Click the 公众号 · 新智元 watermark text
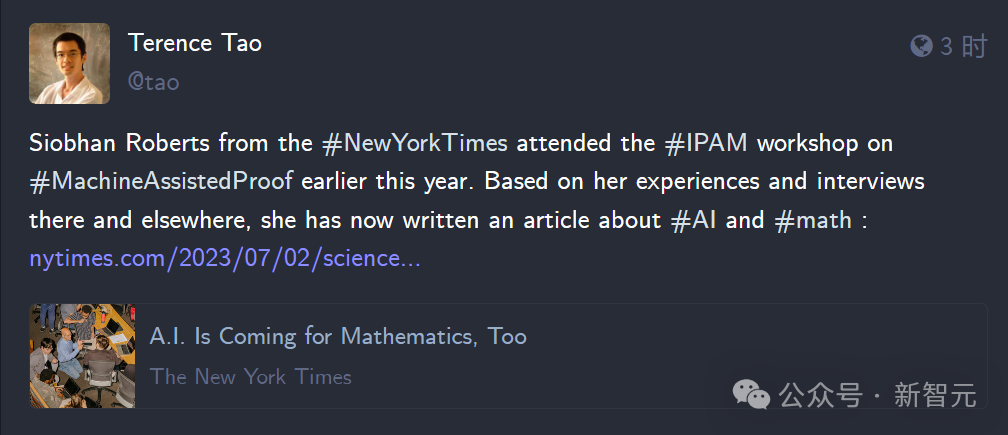Viewport: 1008px width, 435px height. pos(878,394)
